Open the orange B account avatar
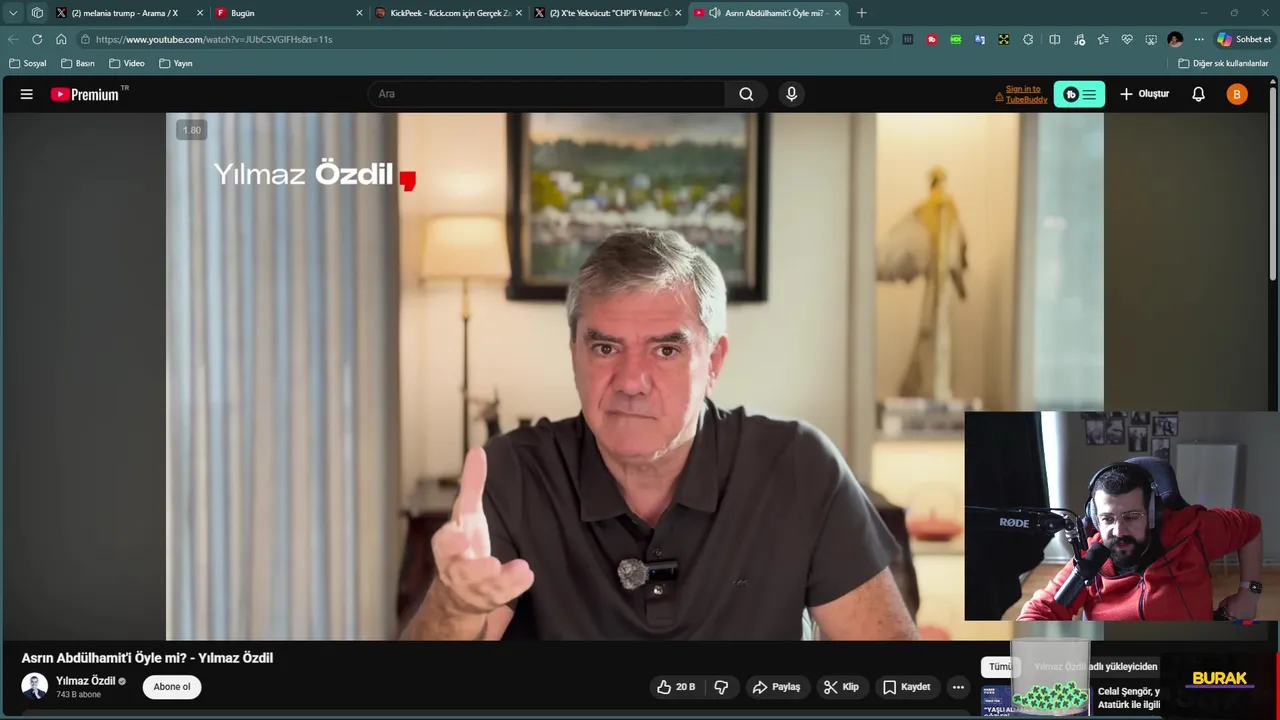The height and width of the screenshot is (720, 1280). click(1237, 94)
